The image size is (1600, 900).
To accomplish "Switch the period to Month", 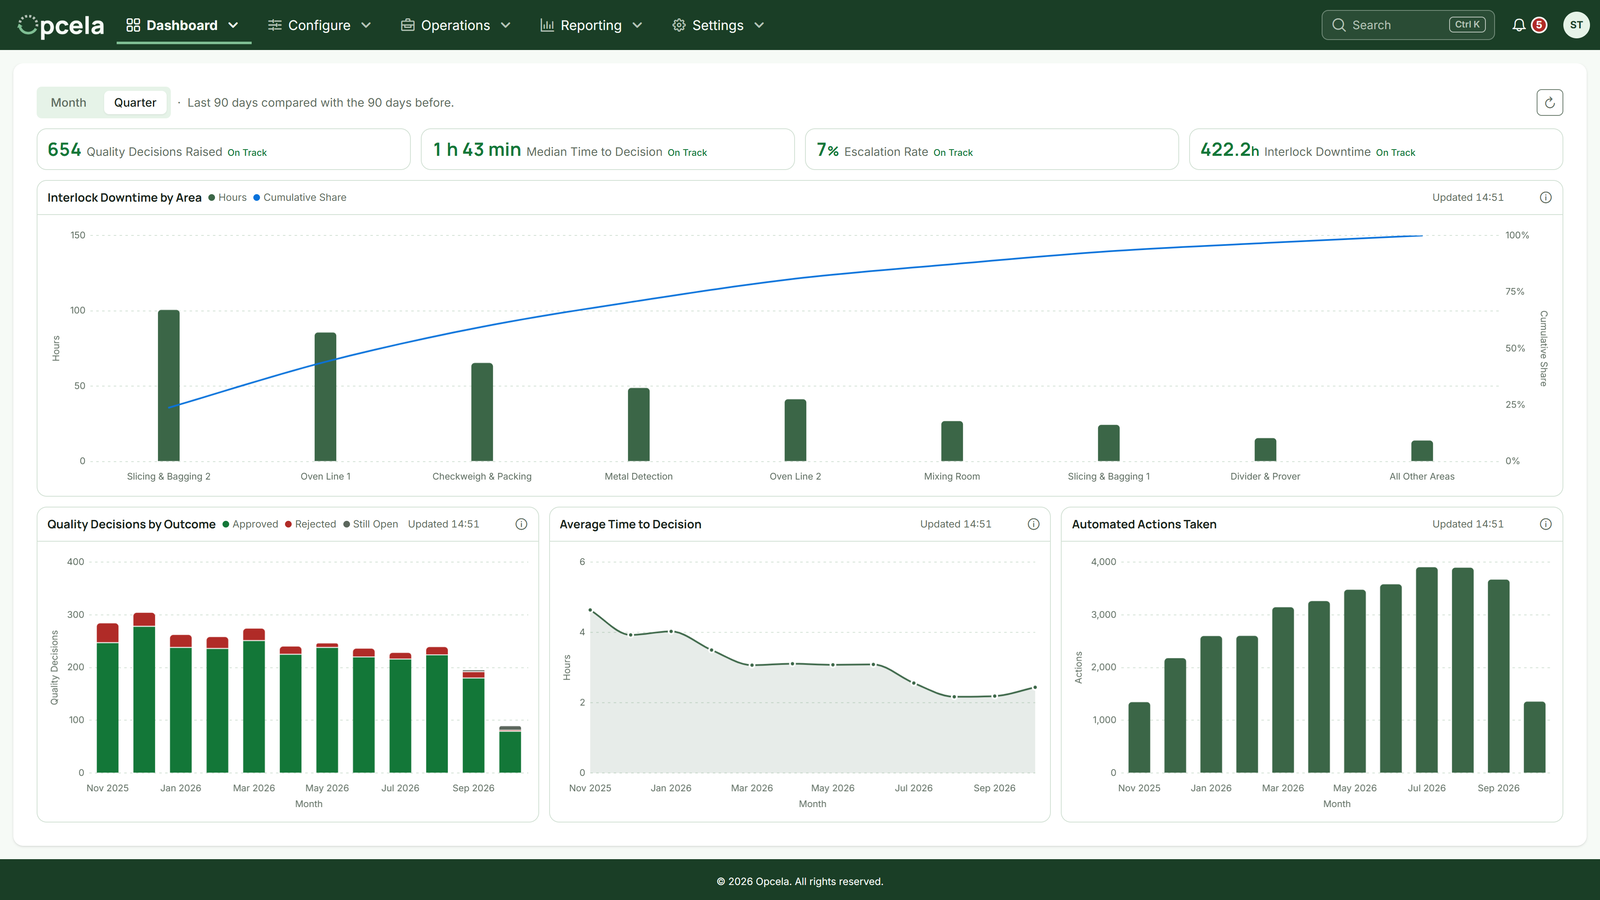I will [69, 102].
